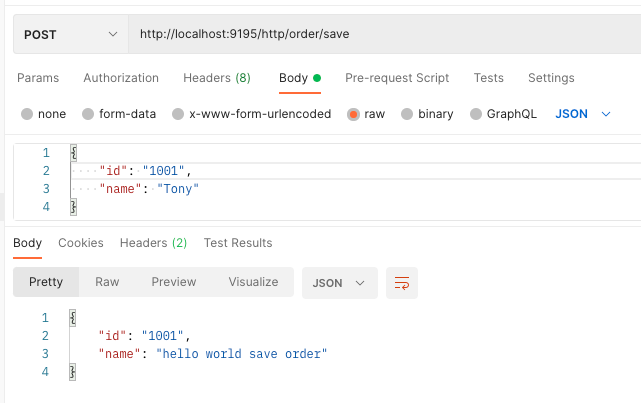Choose x-www-form-urlencoded body type
Image resolution: width=641 pixels, height=403 pixels.
tap(178, 114)
